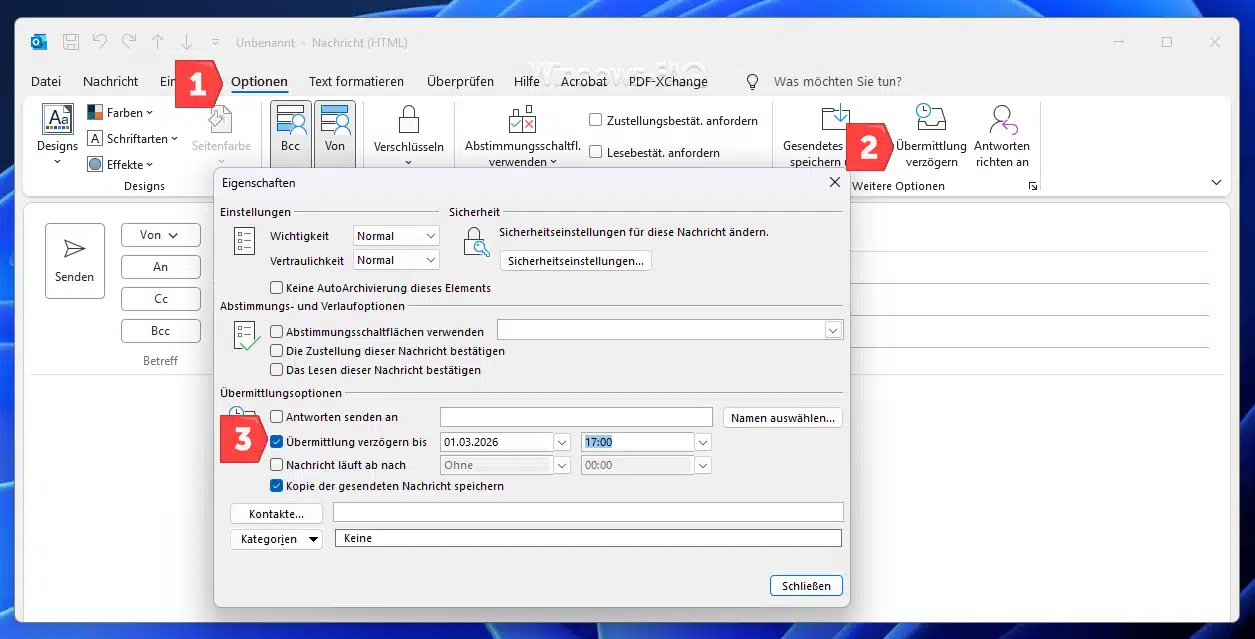Image resolution: width=1255 pixels, height=639 pixels.
Task: Enable Nachricht läuft ab nach checkbox
Action: tap(277, 465)
